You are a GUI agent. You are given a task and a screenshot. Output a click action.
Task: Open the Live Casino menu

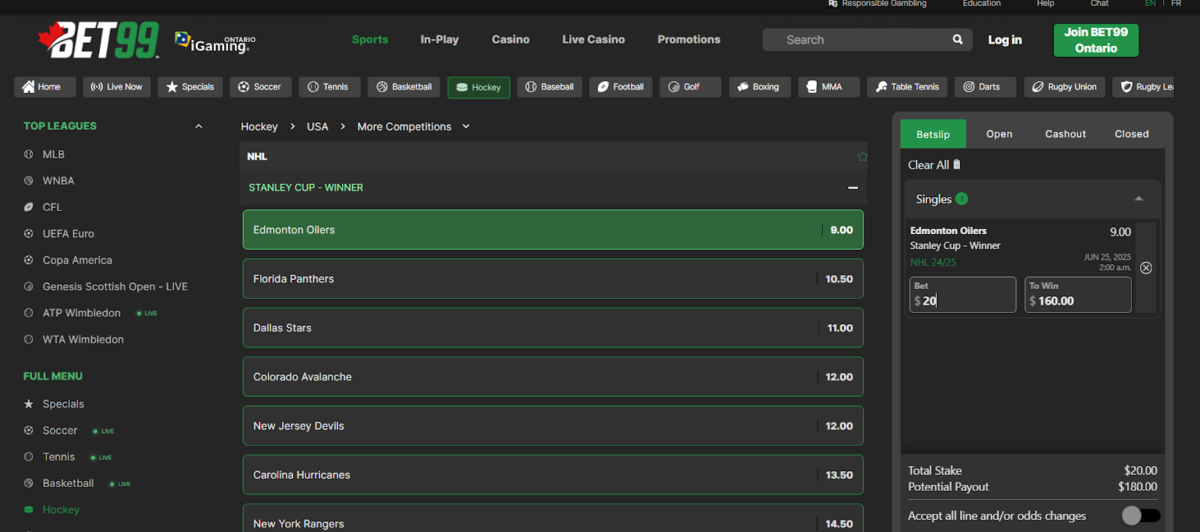pos(593,40)
